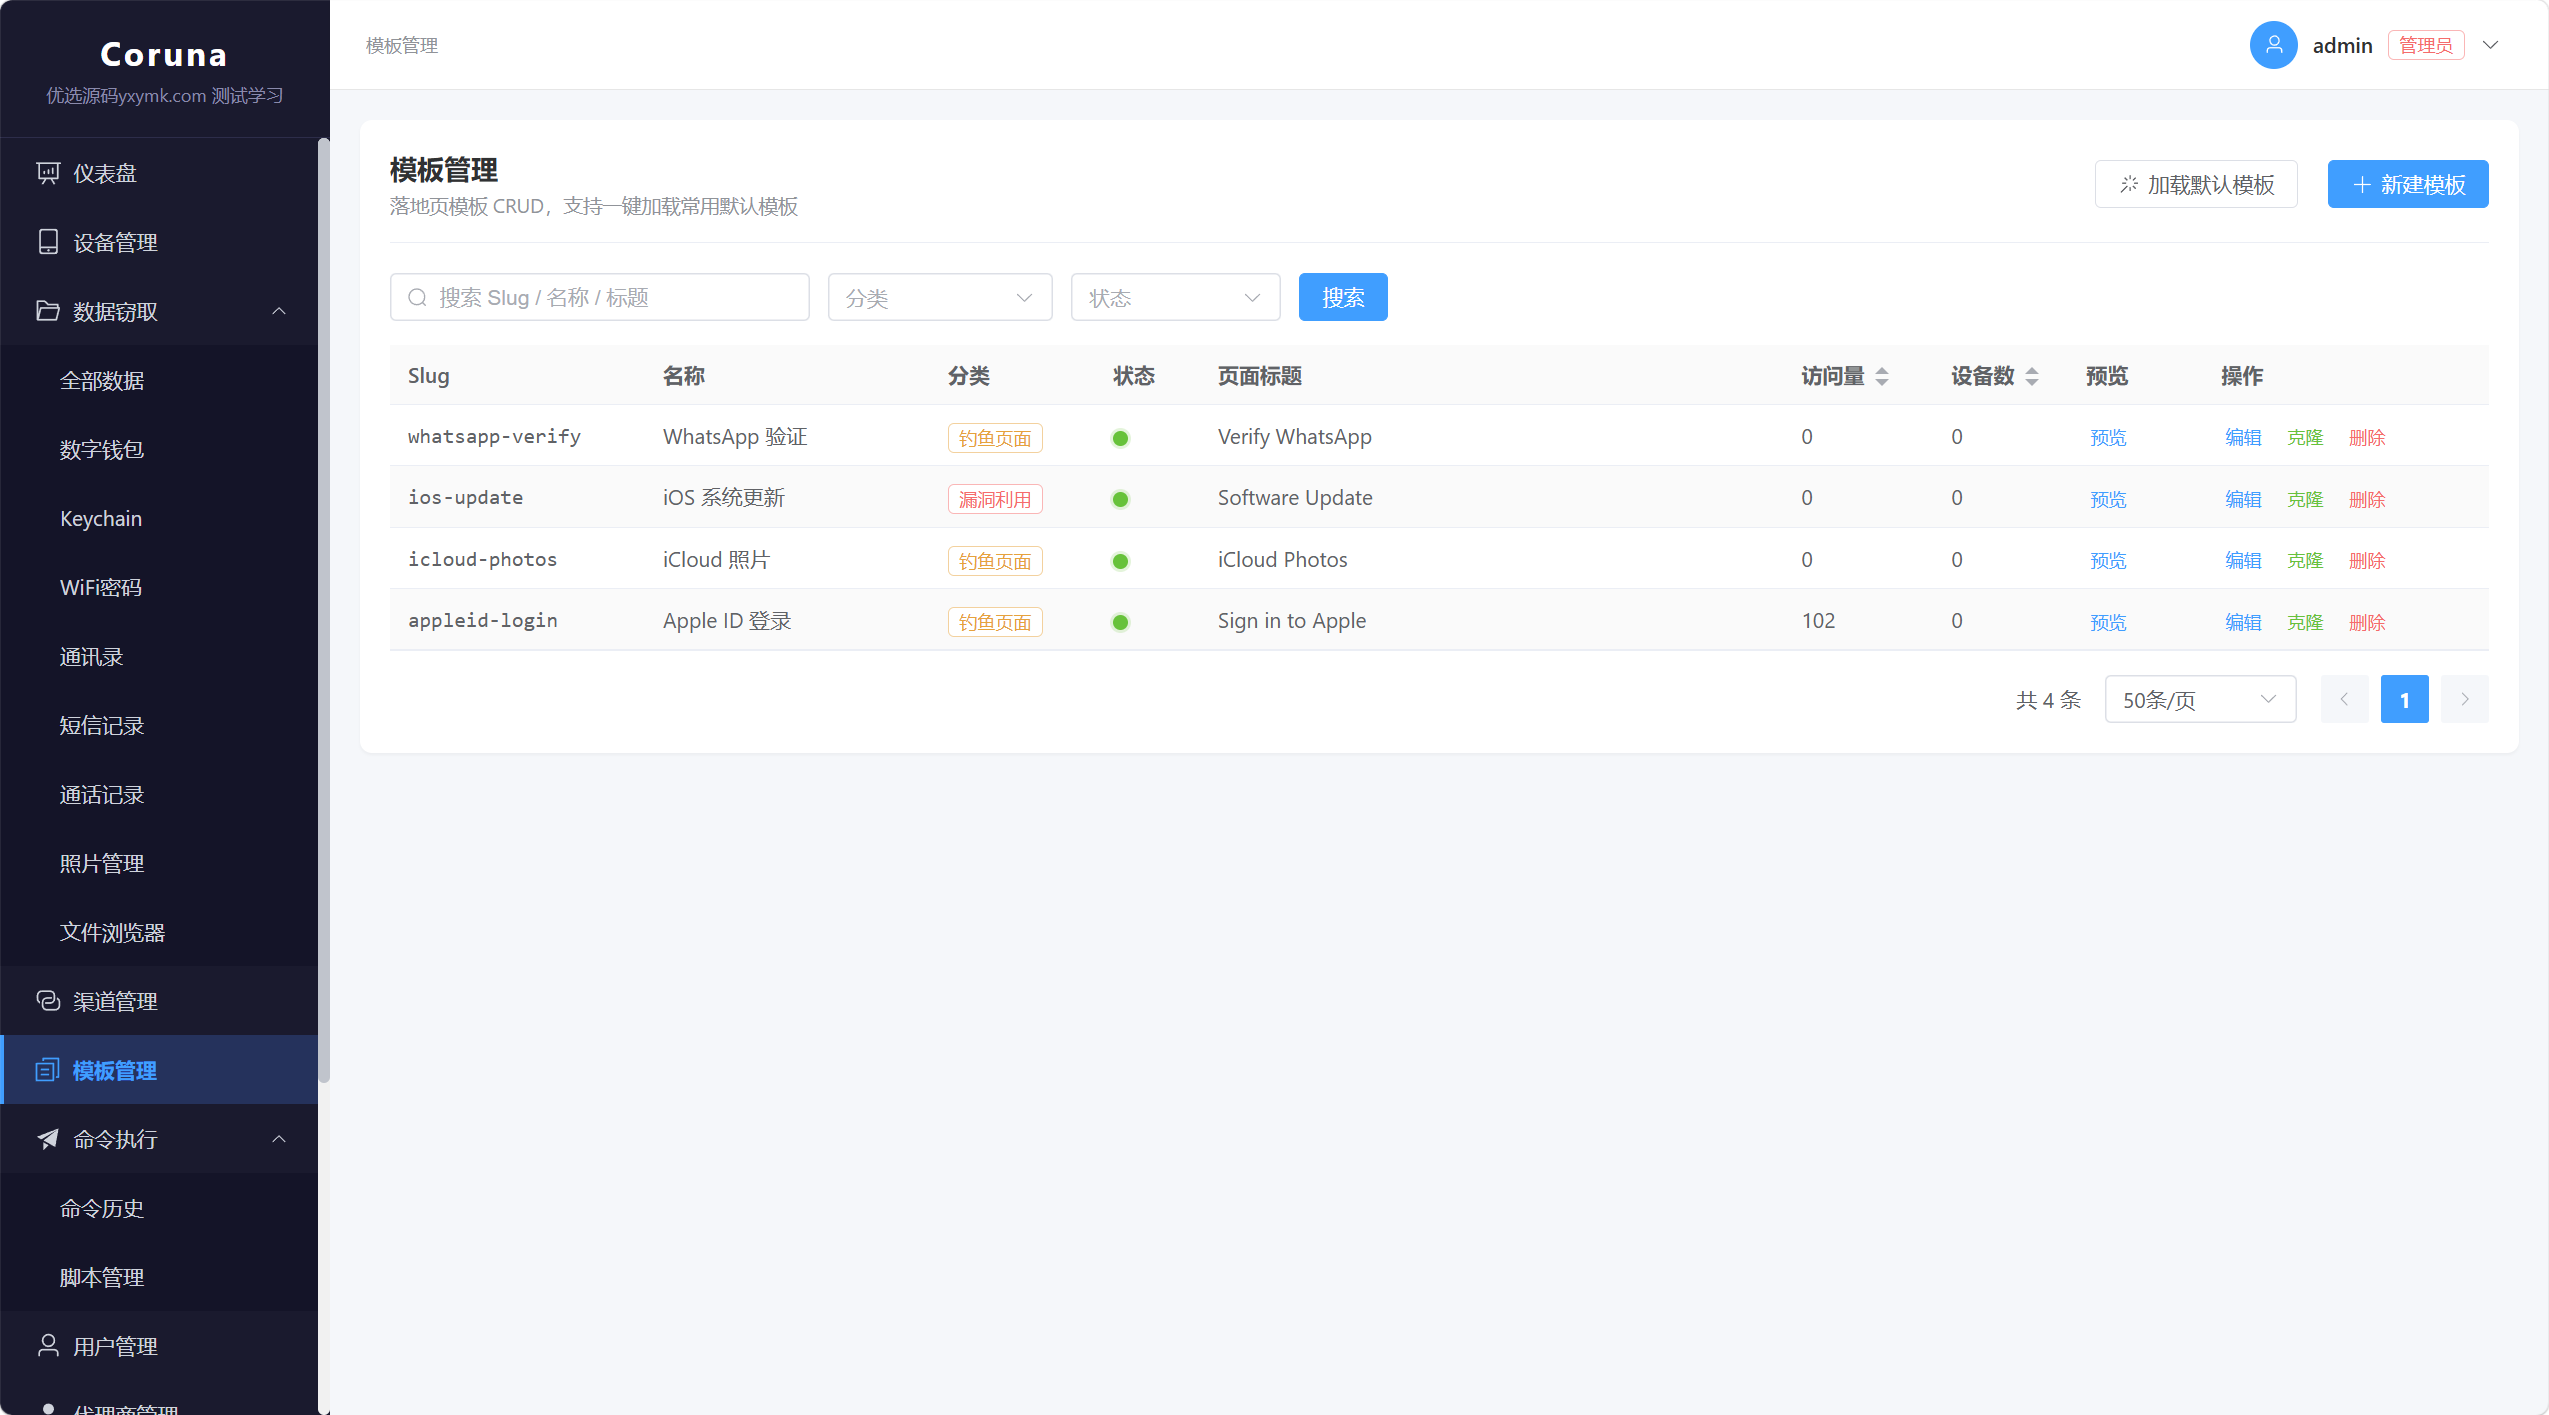Click the 漏洞利用 category tag
Viewport: 2549px width, 1415px height.
(995, 499)
